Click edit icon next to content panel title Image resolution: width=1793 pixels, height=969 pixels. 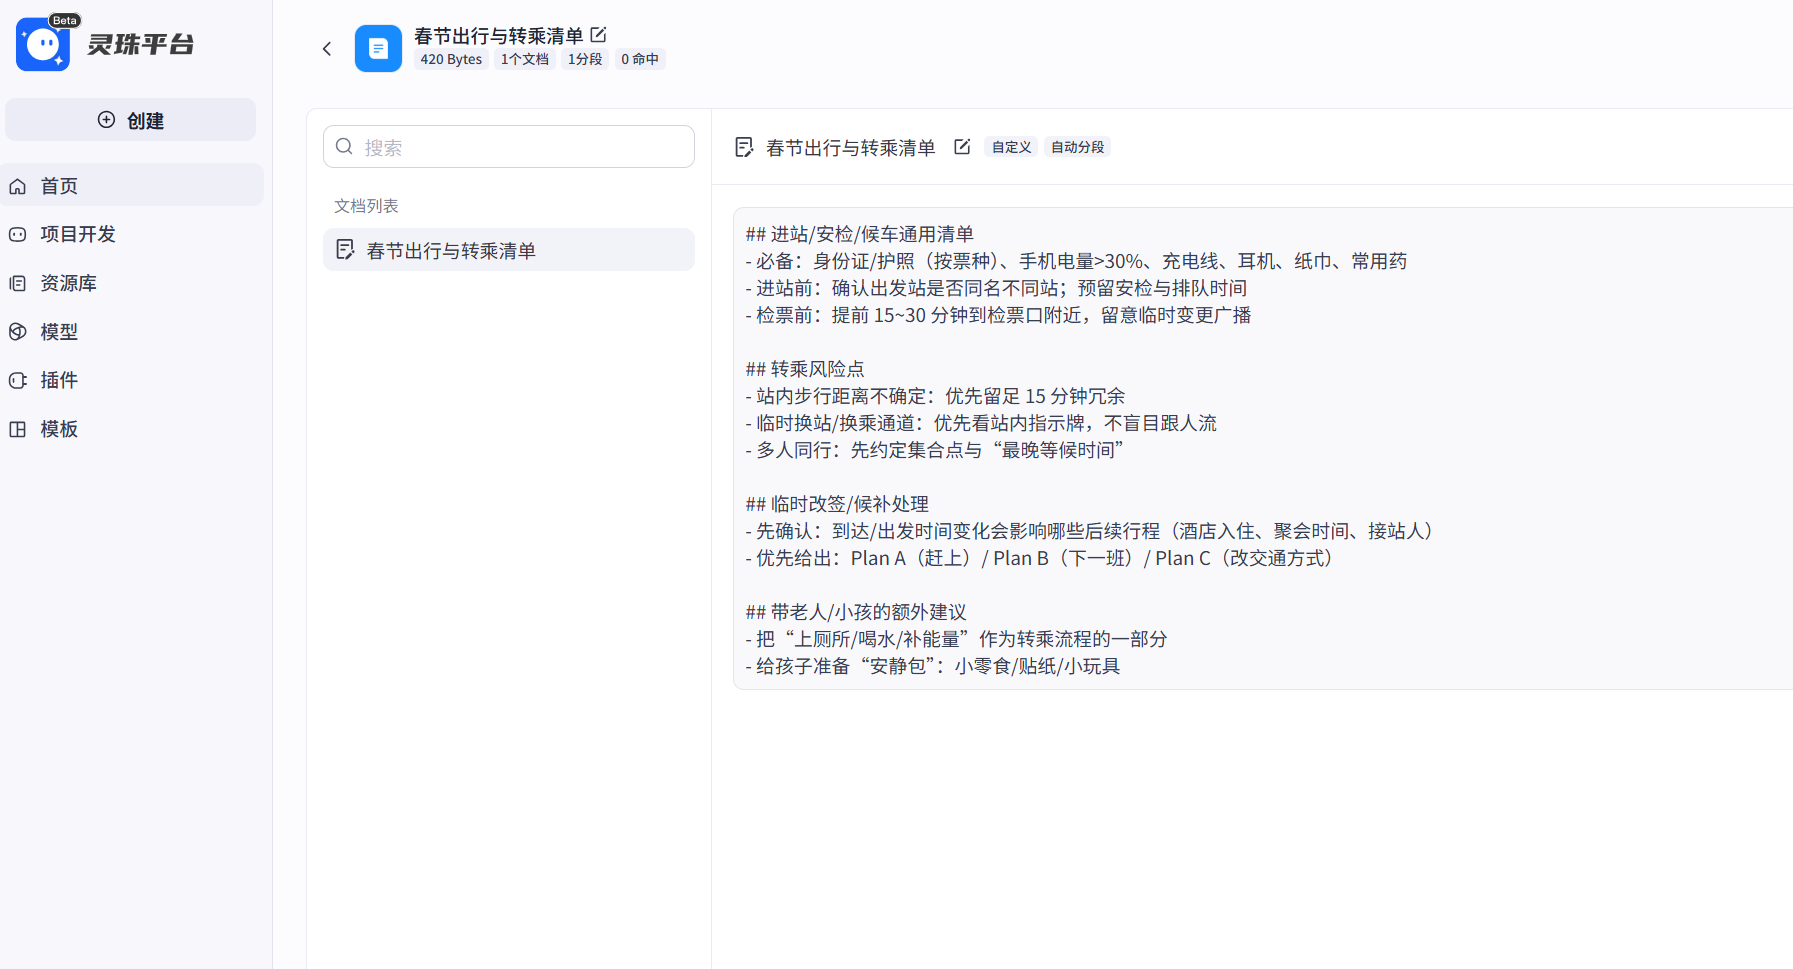point(962,147)
